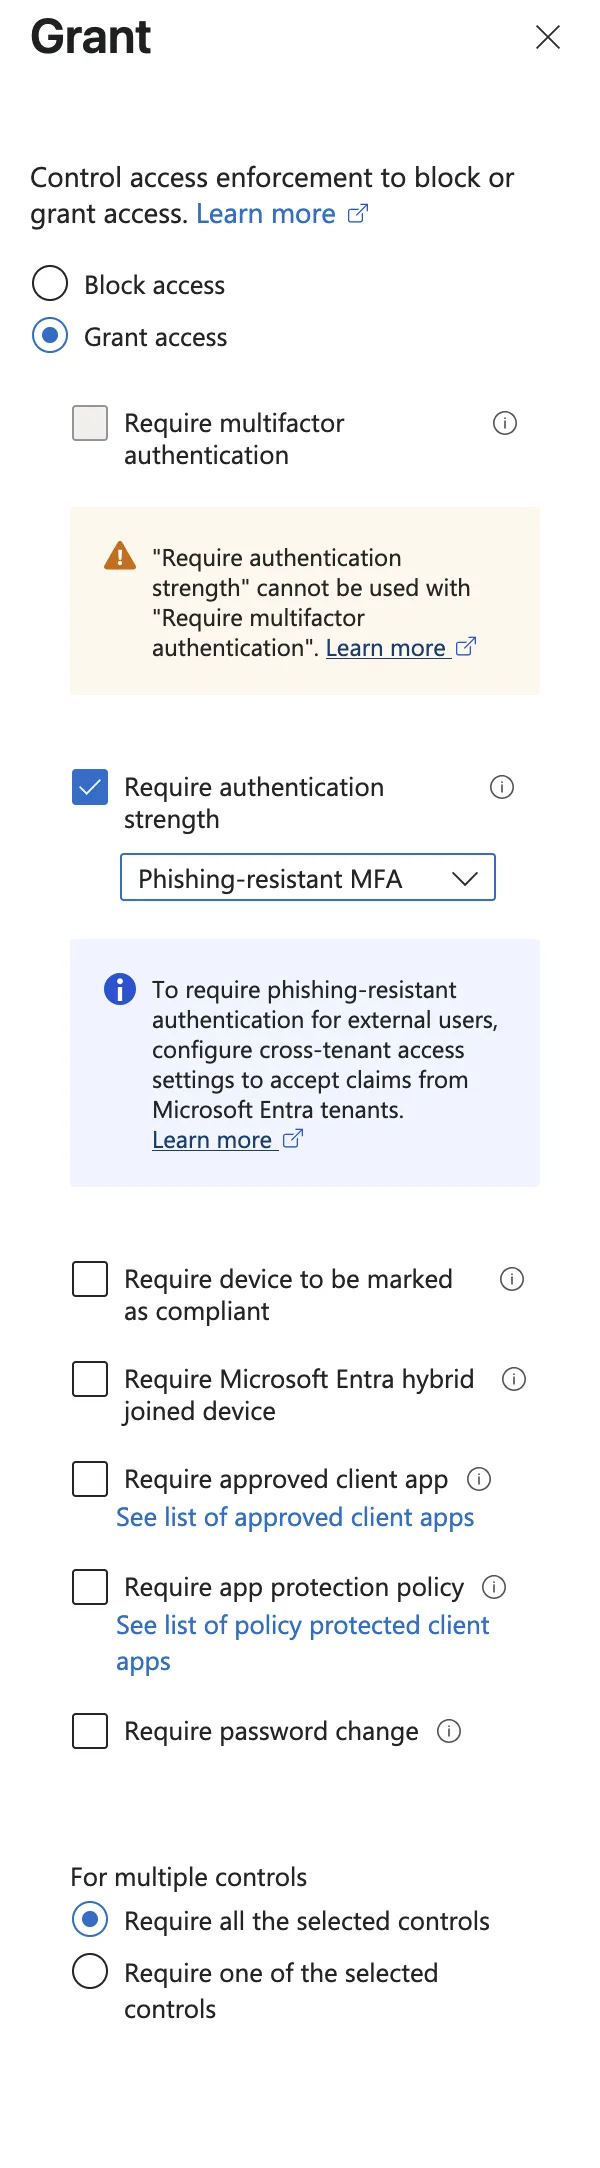
Task: Open See list of approved client apps
Action: 295,1518
